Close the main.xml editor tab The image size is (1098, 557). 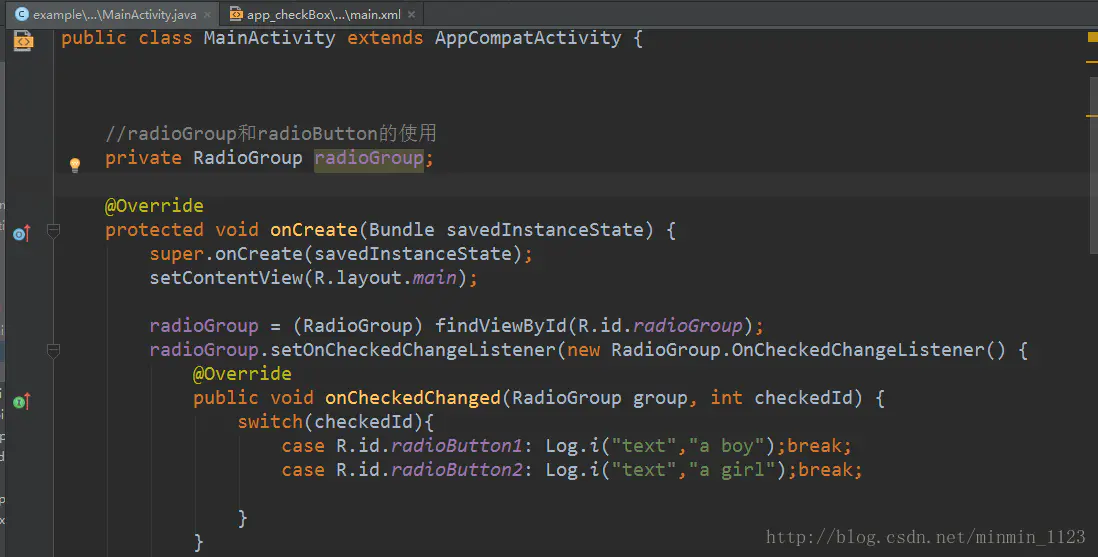click(x=411, y=15)
